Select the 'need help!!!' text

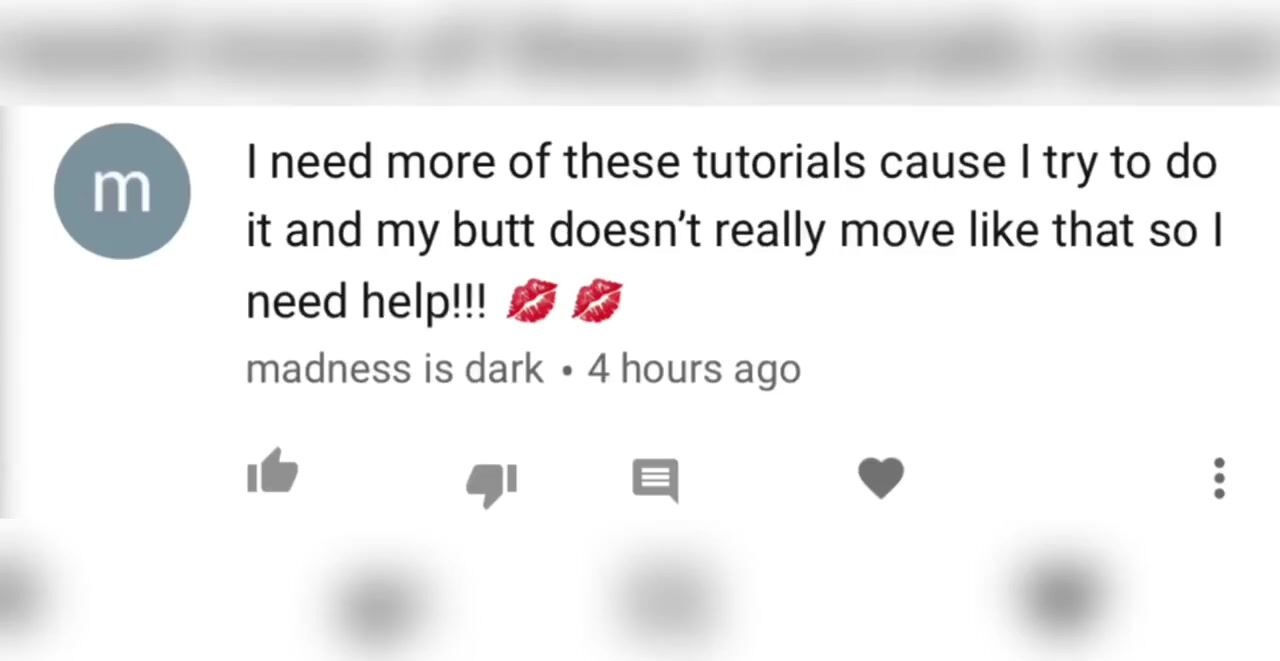tap(366, 302)
